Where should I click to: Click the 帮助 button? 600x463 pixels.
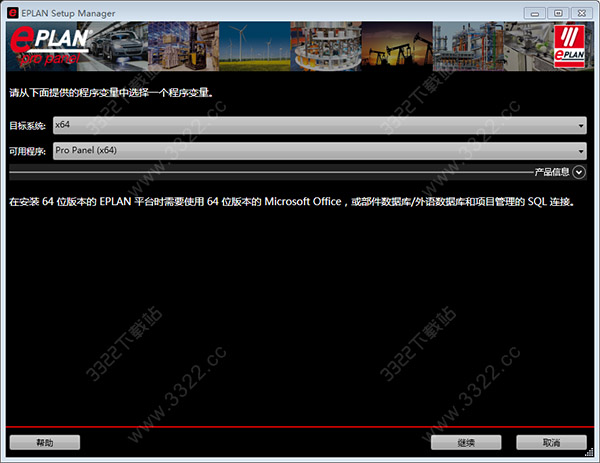45,443
